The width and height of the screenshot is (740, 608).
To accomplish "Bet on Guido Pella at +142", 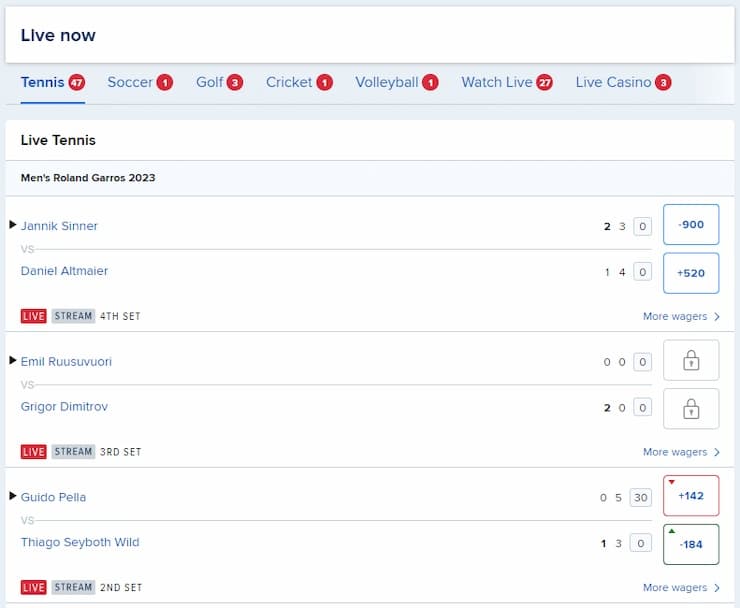I will (x=691, y=496).
